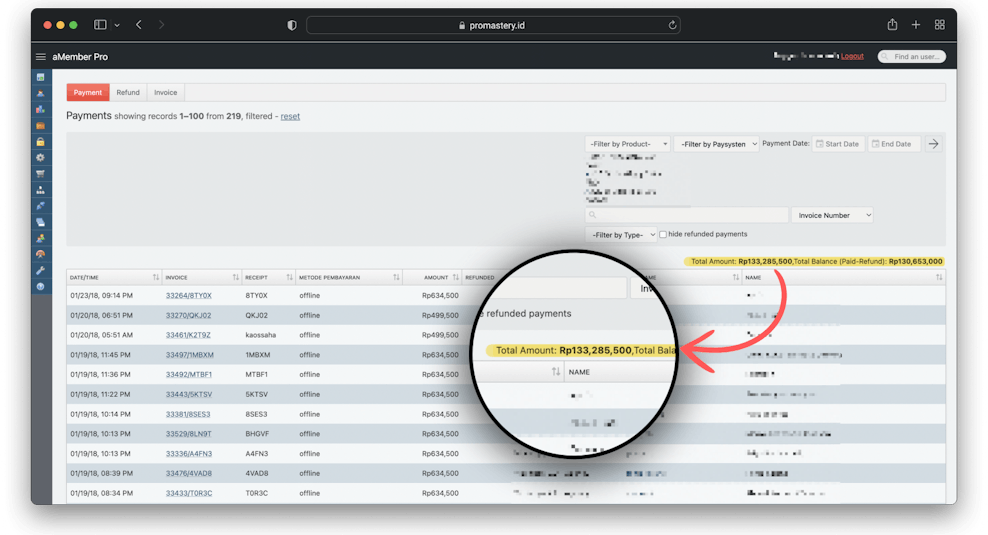Open the shopping cart sidebar icon
This screenshot has width=988, height=535.
click(x=40, y=174)
